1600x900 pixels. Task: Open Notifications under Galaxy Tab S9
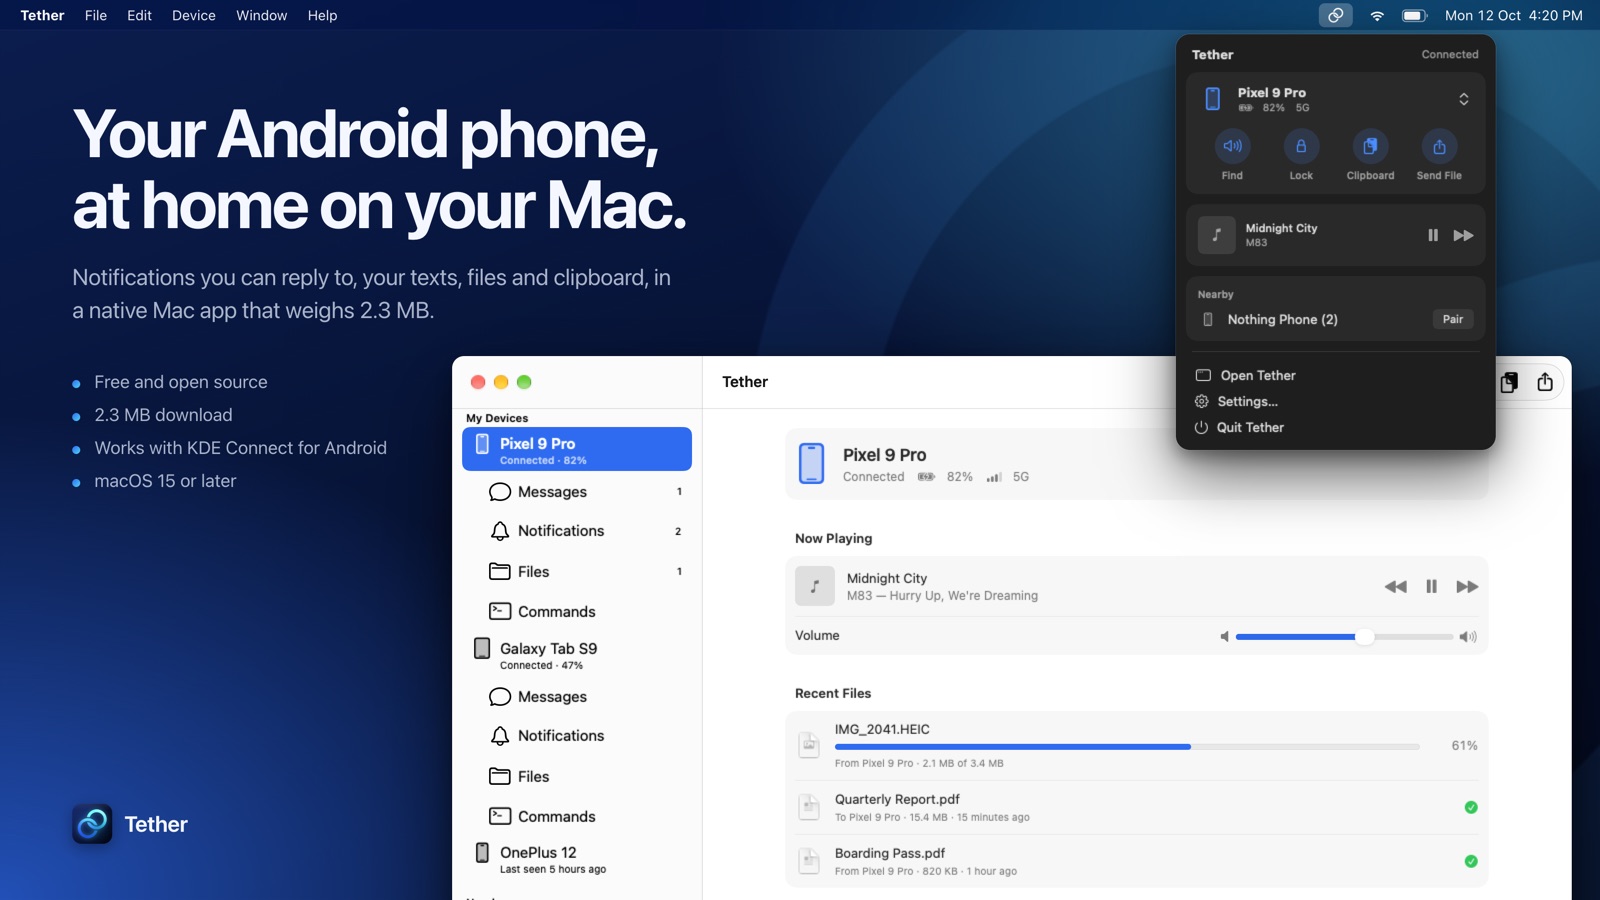577,736
